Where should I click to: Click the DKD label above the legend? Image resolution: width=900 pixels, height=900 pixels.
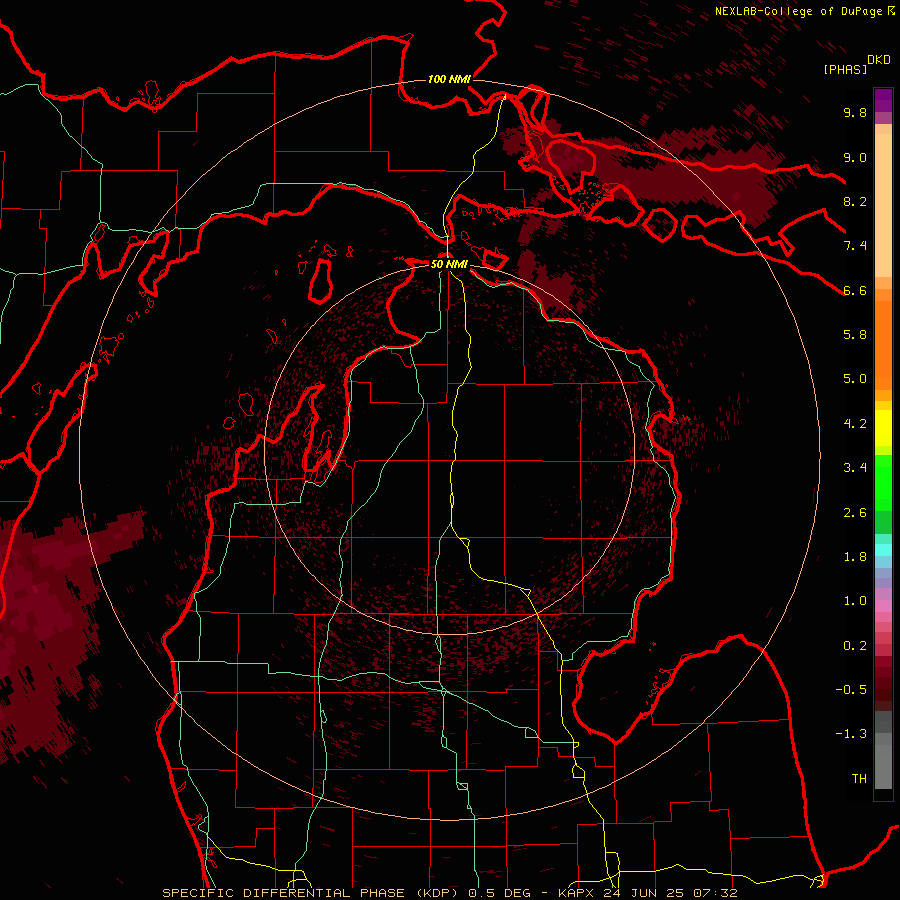[879, 60]
